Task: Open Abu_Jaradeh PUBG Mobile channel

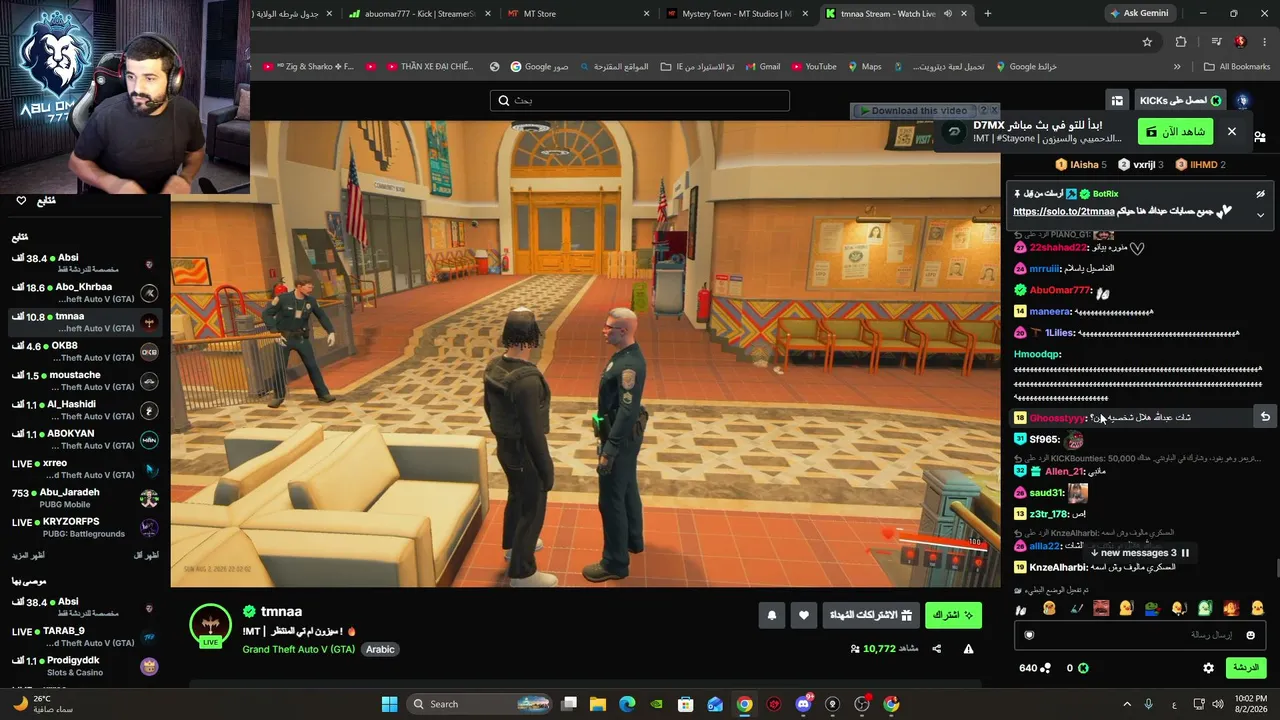Action: coord(85,498)
